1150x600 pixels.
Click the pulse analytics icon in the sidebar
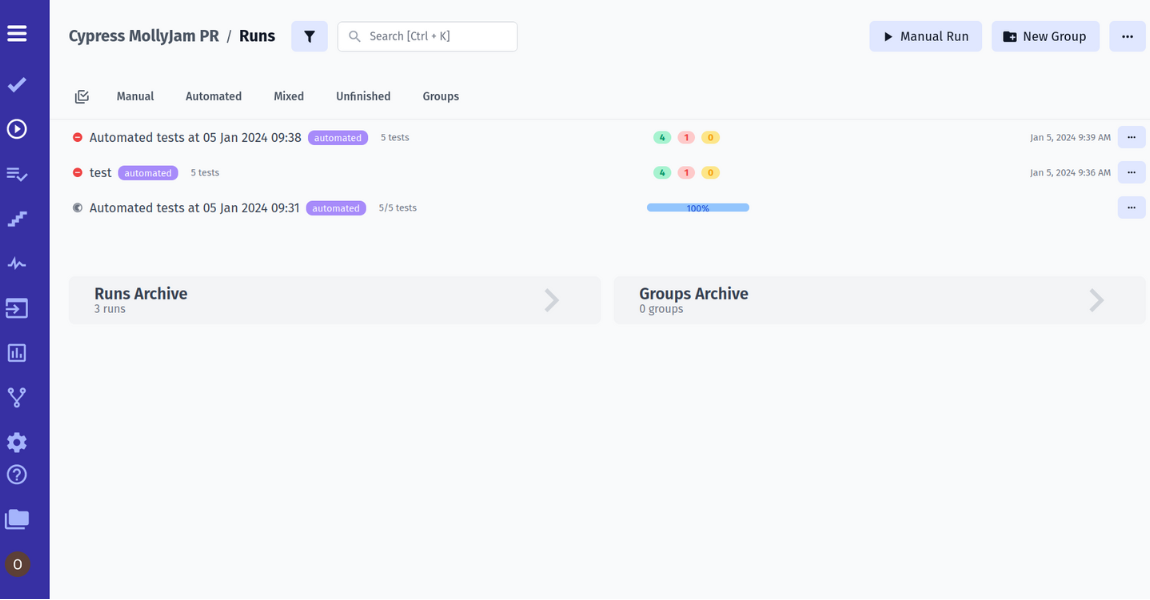click(16, 263)
